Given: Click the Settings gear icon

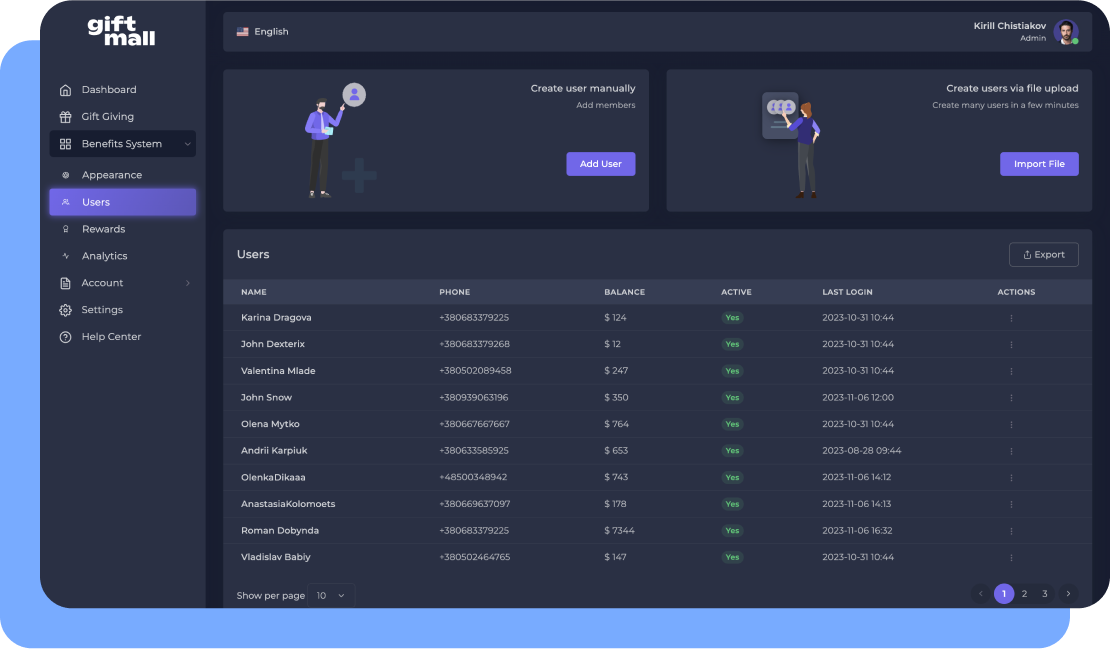Looking at the screenshot, I should pyautogui.click(x=66, y=310).
